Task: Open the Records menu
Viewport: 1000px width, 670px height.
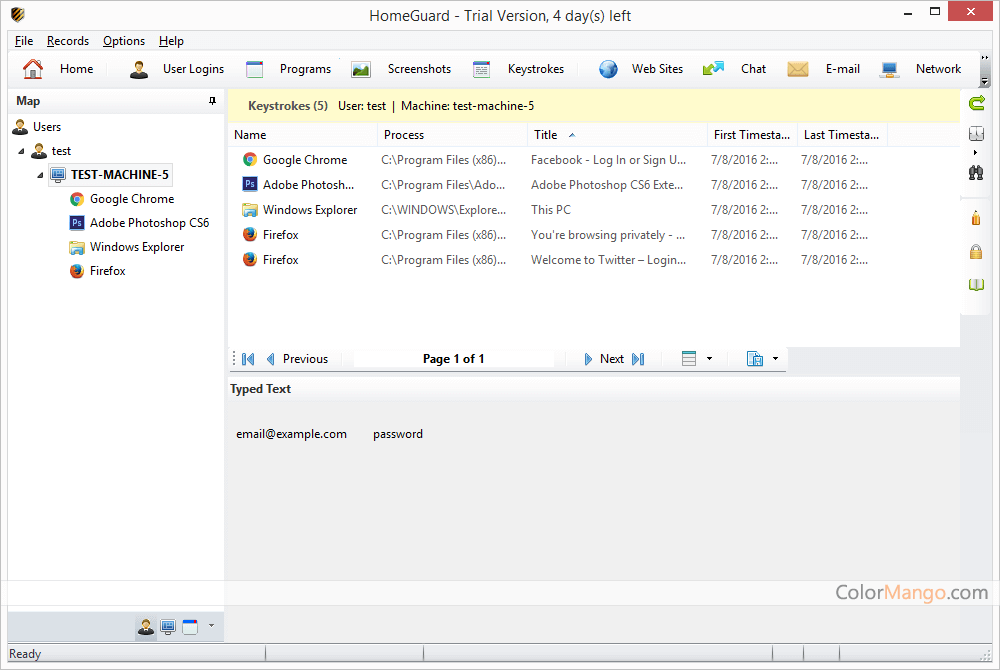Action: click(68, 41)
